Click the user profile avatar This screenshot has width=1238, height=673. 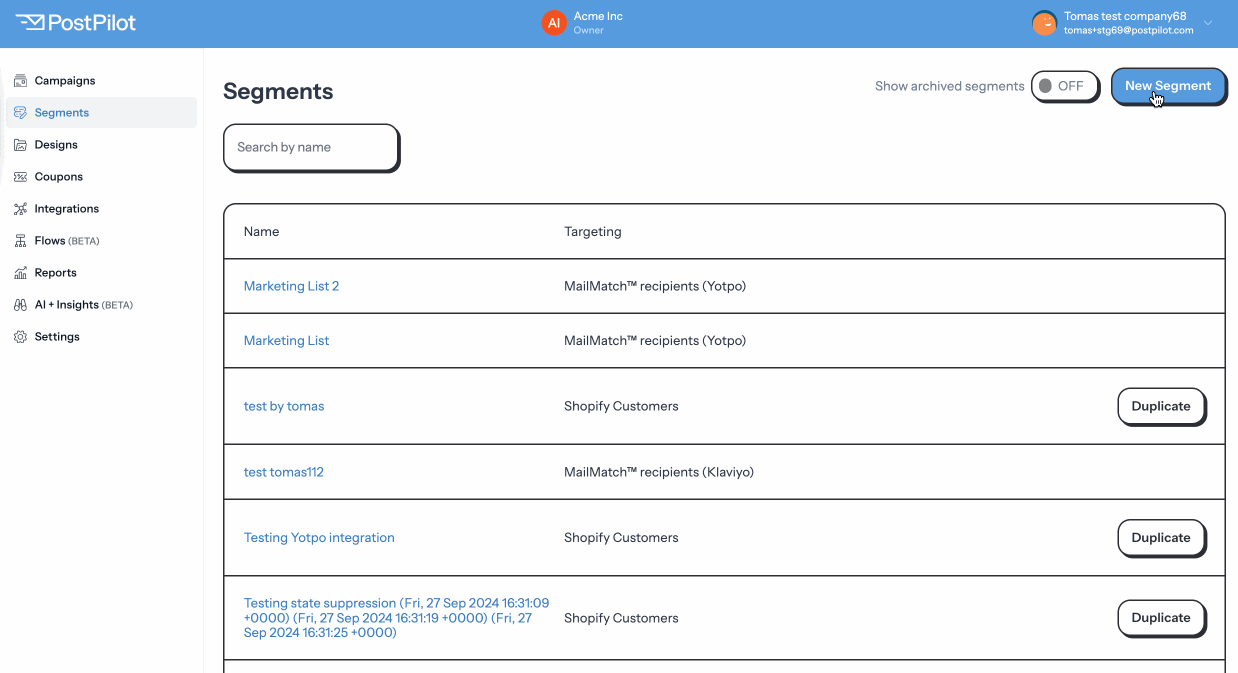1044,23
